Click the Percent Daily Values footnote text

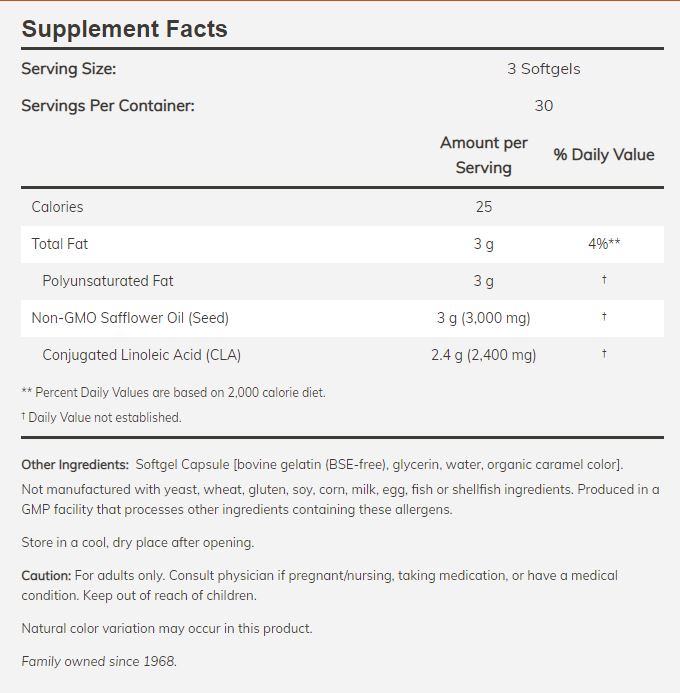pos(173,393)
